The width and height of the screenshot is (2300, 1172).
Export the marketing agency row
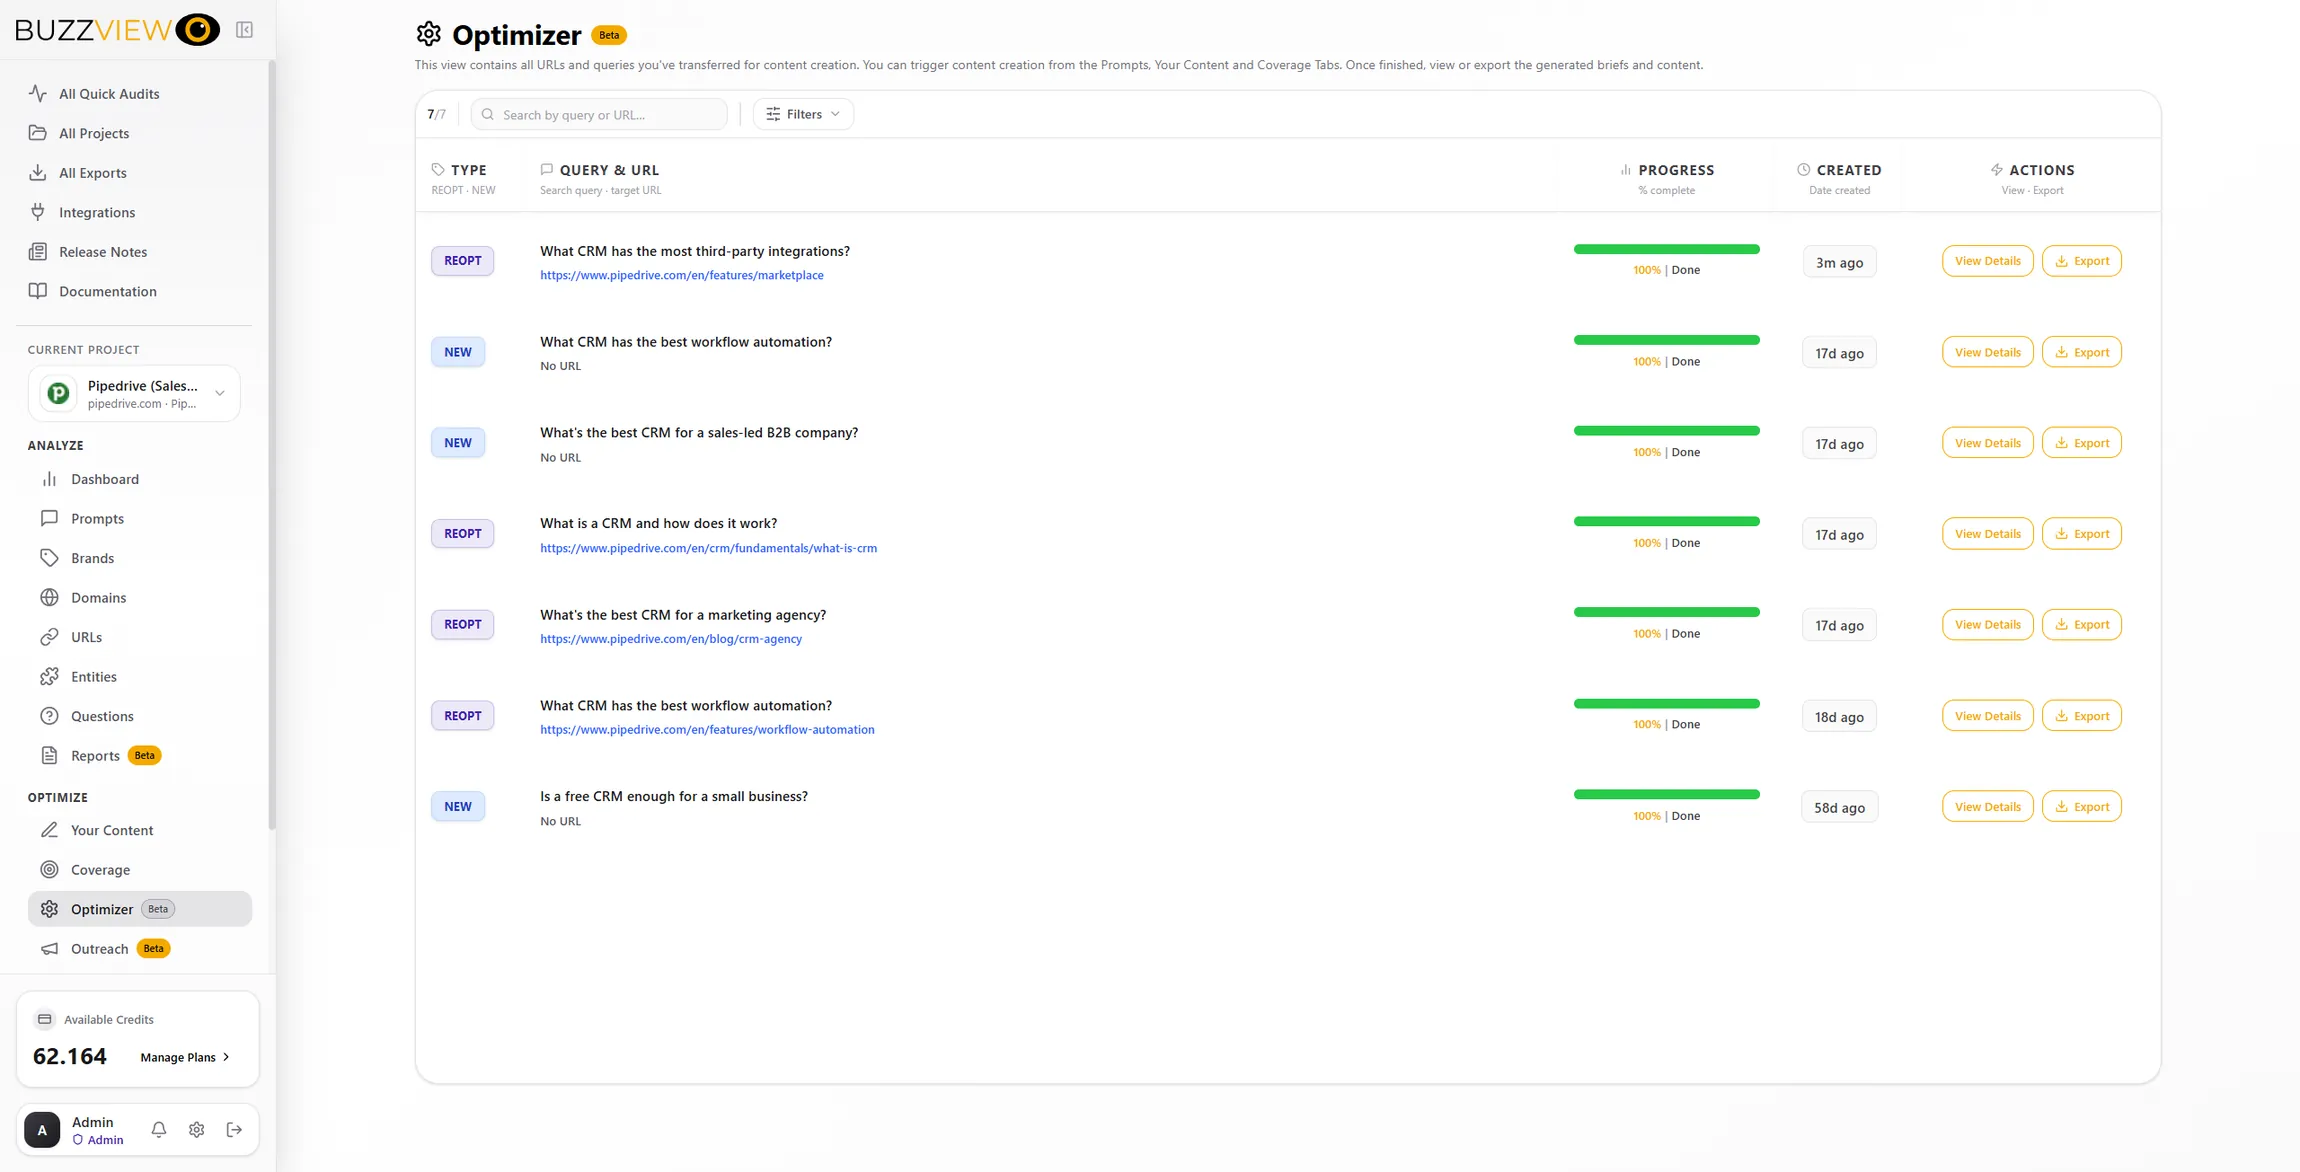click(x=2081, y=625)
